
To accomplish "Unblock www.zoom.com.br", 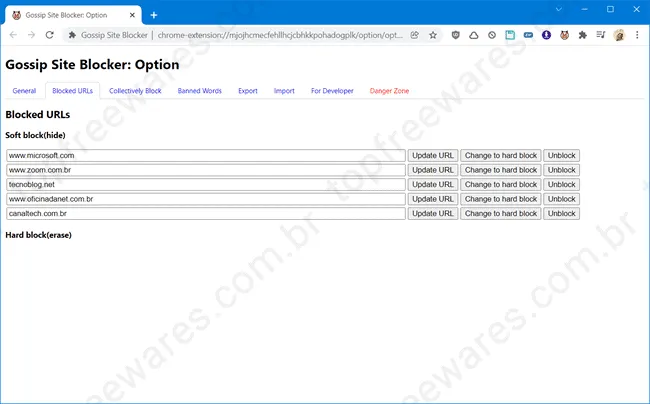I will pyautogui.click(x=562, y=170).
